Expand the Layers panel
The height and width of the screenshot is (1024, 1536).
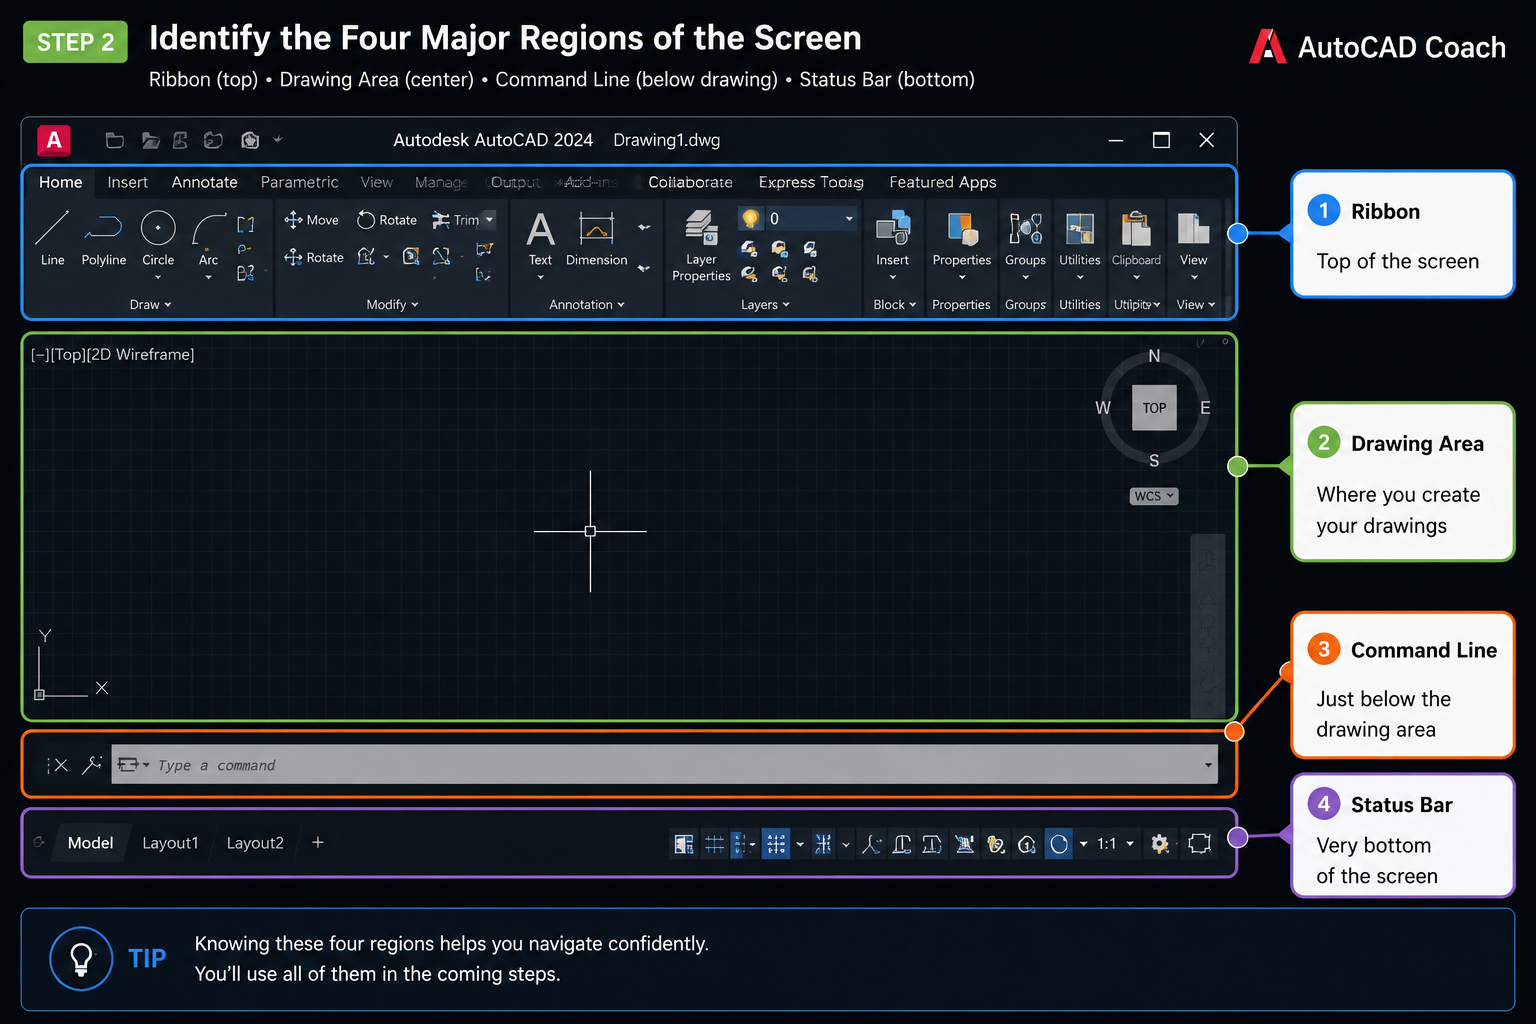pyautogui.click(x=765, y=304)
